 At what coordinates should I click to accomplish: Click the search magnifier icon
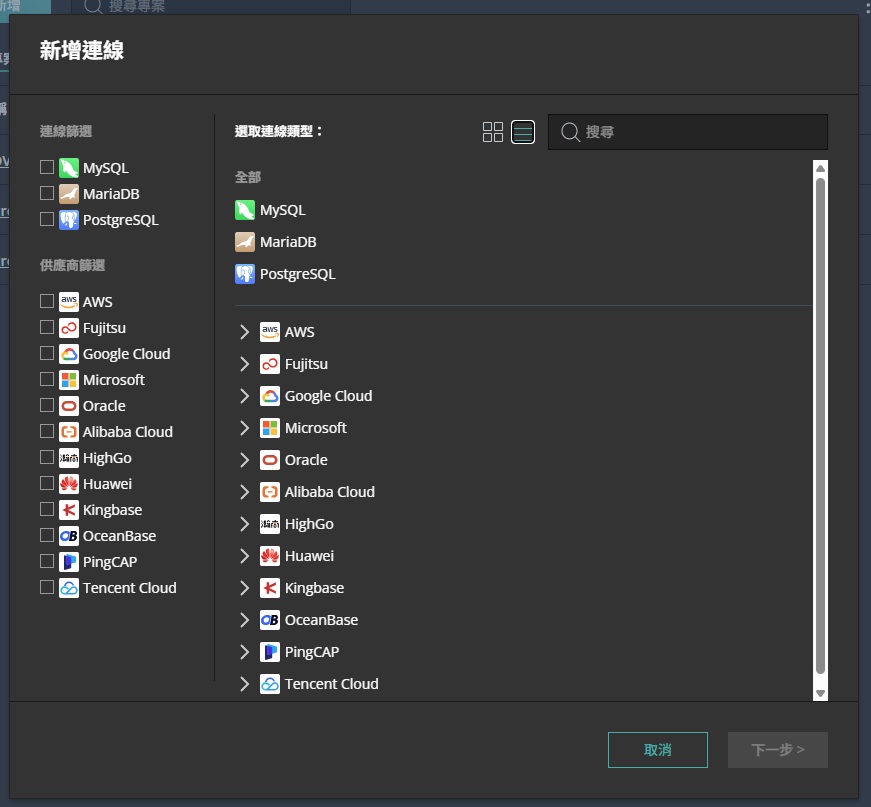click(x=568, y=131)
